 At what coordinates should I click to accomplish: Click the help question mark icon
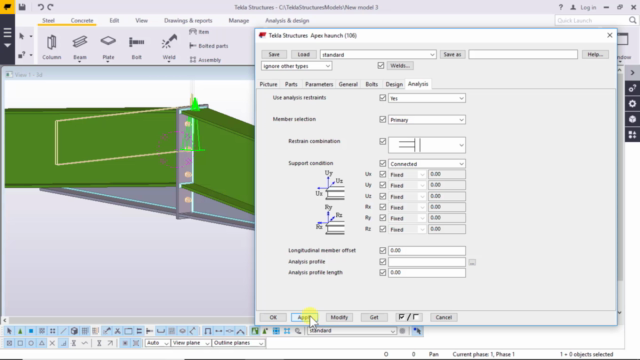coord(560,7)
